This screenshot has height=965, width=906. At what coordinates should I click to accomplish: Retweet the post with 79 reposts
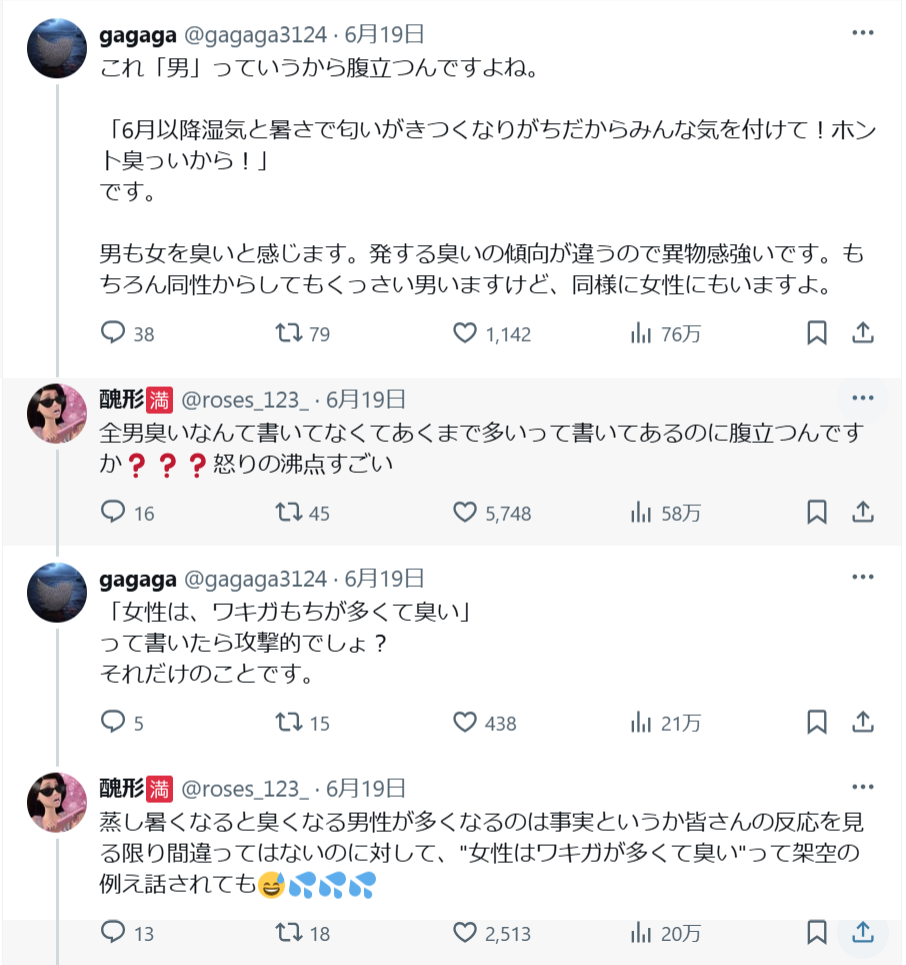tap(288, 333)
